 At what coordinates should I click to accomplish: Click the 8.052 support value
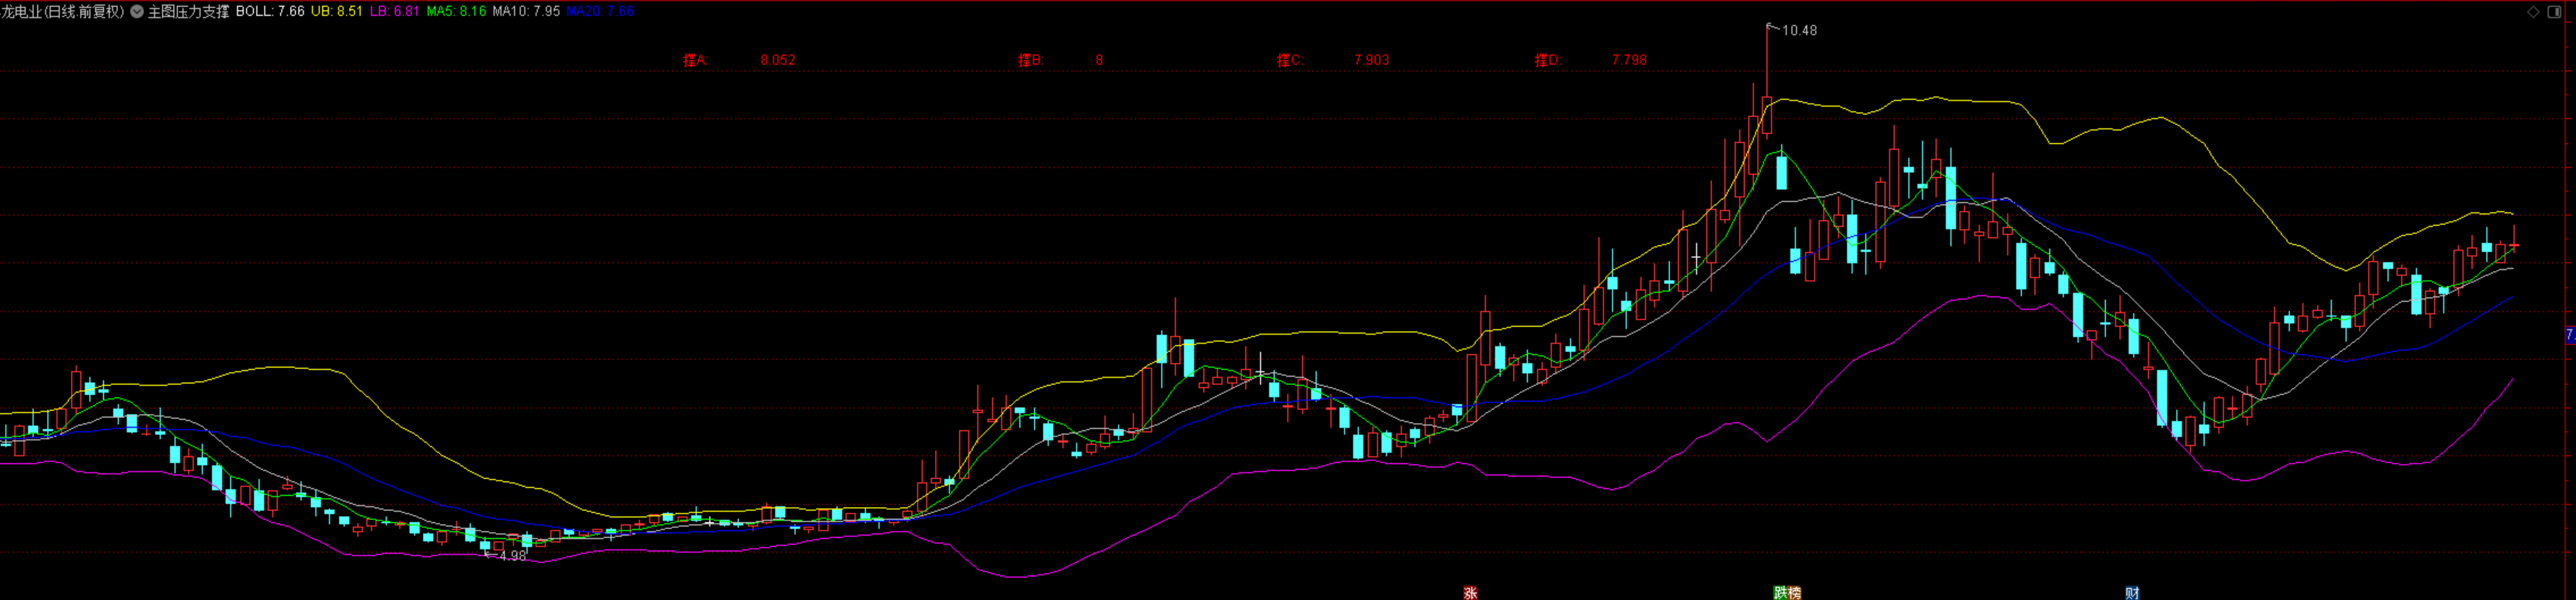click(778, 60)
